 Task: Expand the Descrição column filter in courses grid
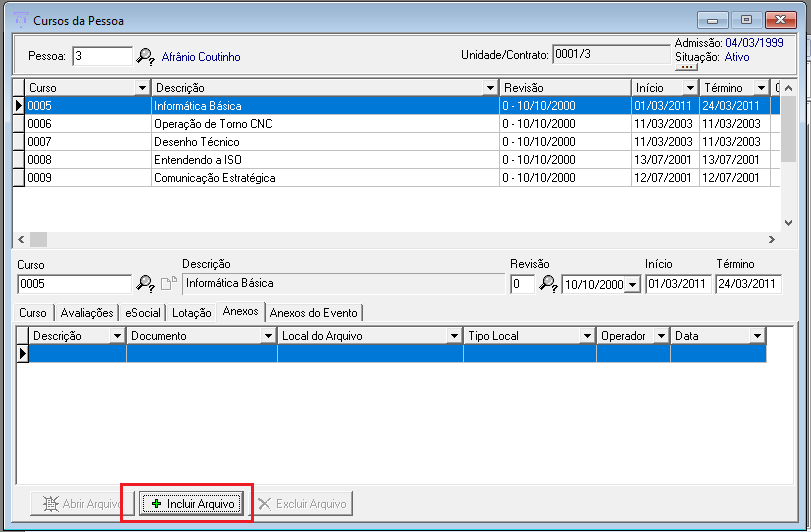pos(490,88)
